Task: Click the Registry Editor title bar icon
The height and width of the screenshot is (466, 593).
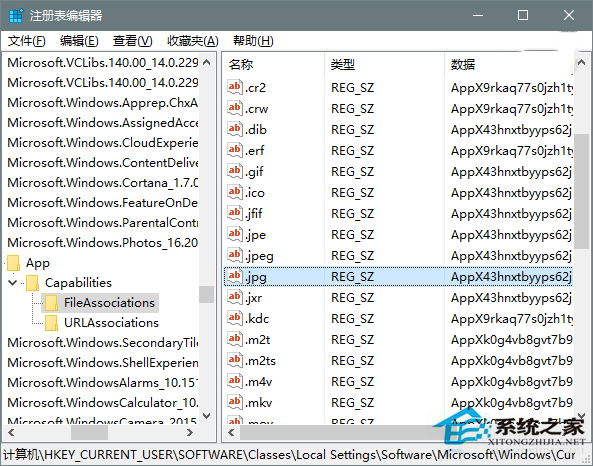Action: tap(16, 16)
